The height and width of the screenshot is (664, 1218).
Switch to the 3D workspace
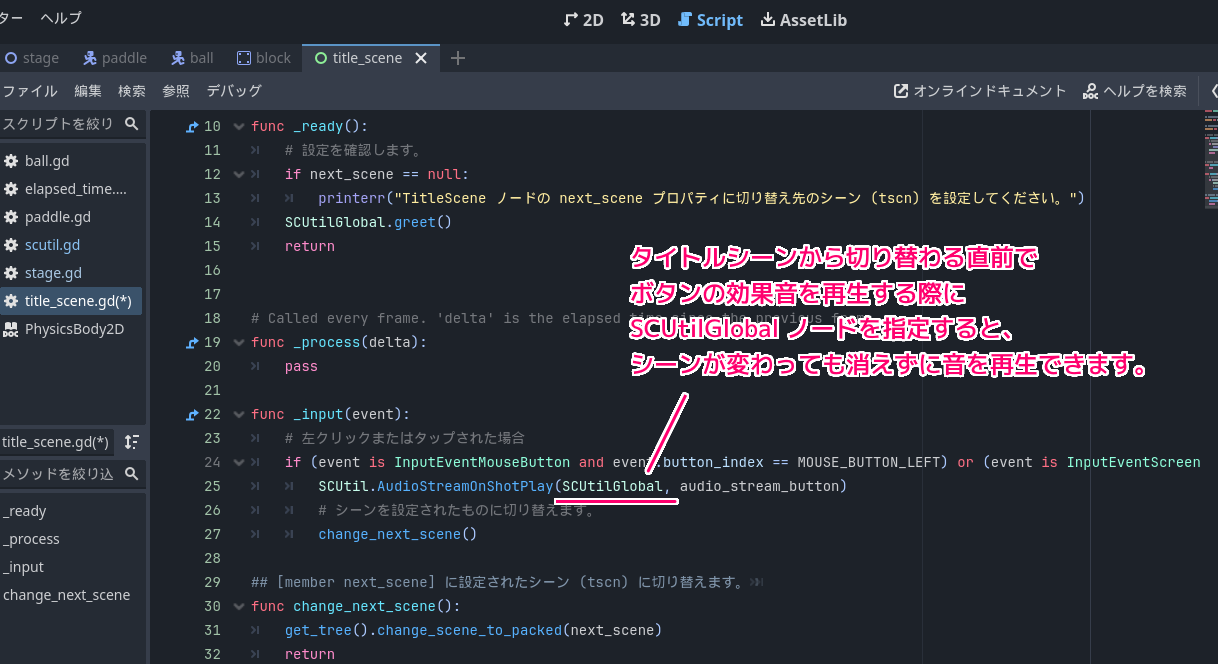coord(640,19)
